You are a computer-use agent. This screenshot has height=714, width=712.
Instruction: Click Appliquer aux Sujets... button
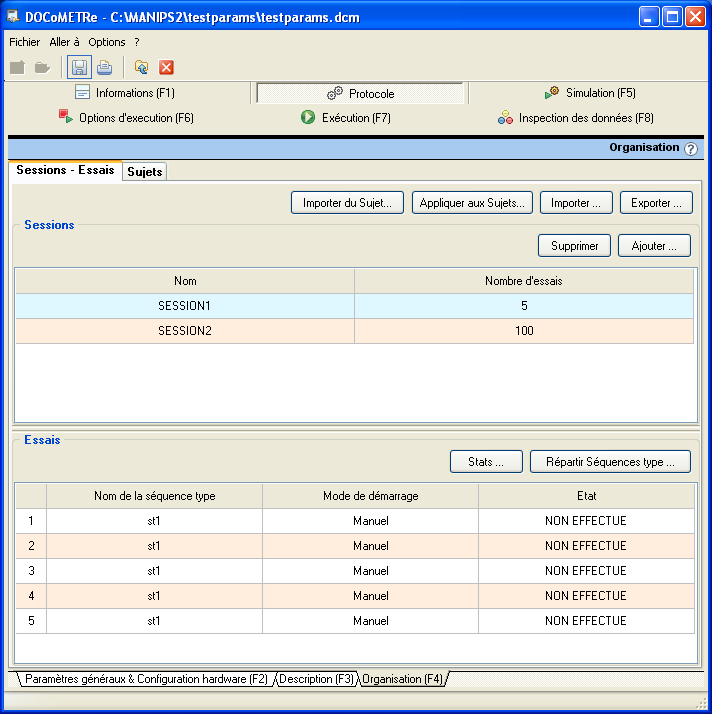pos(472,203)
